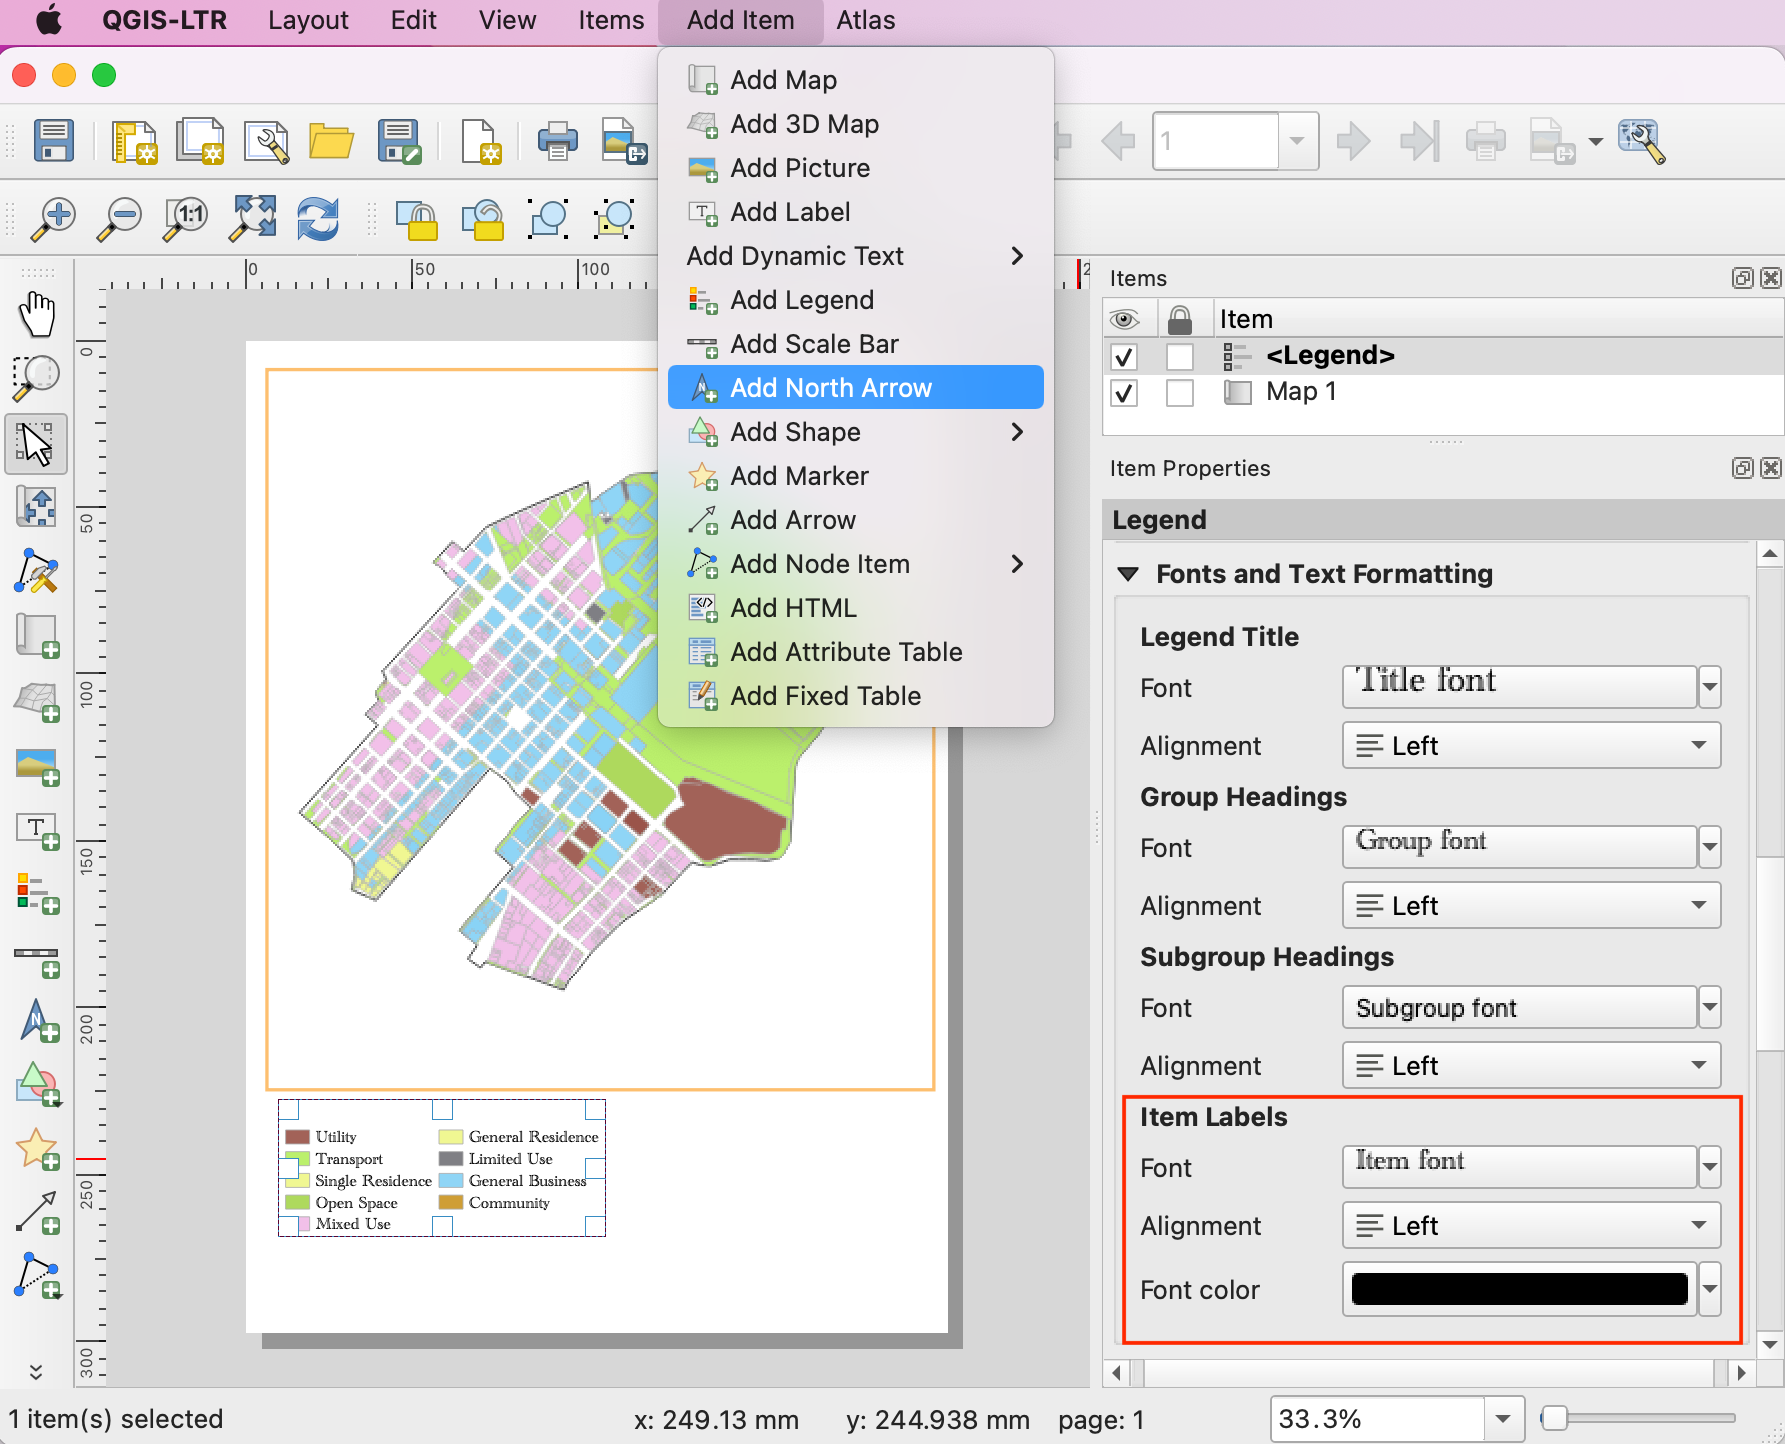1785x1444 pixels.
Task: Click the Open folder icon
Action: [x=331, y=141]
